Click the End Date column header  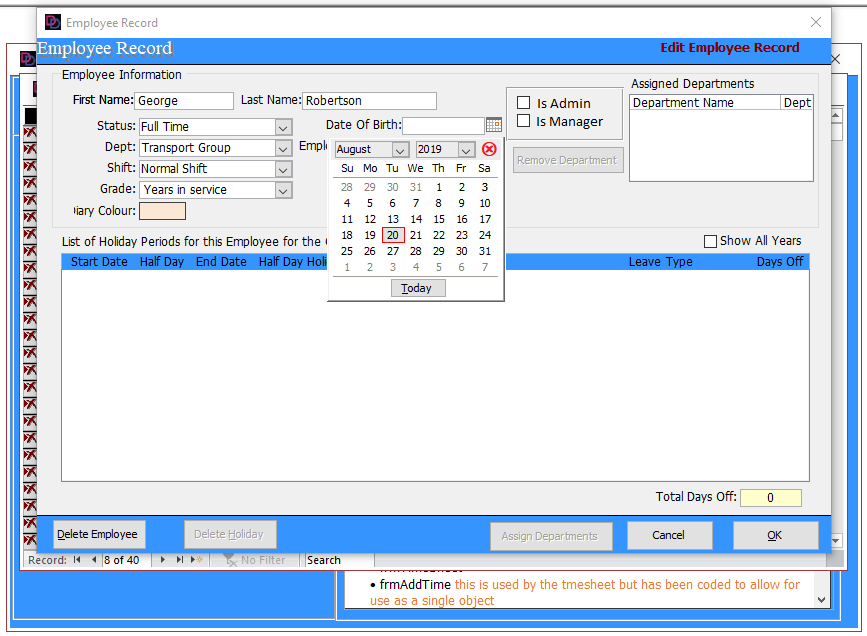click(221, 262)
